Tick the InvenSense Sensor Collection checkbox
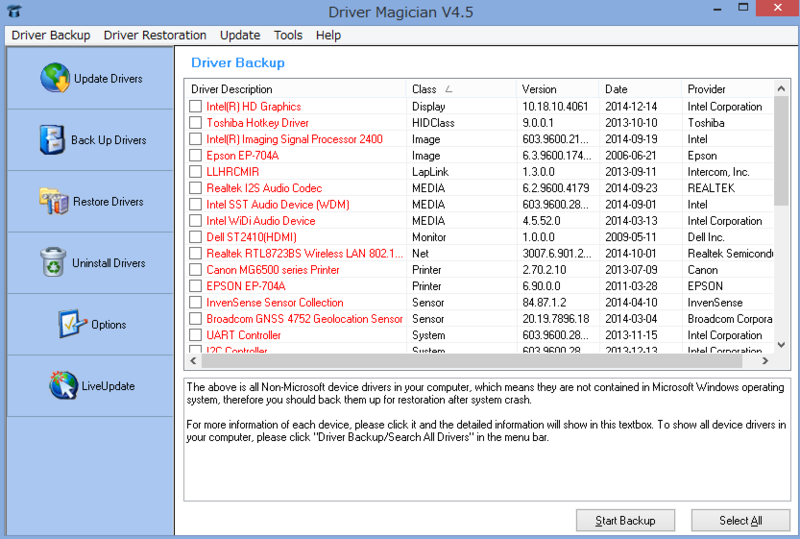The image size is (800, 539). point(195,302)
